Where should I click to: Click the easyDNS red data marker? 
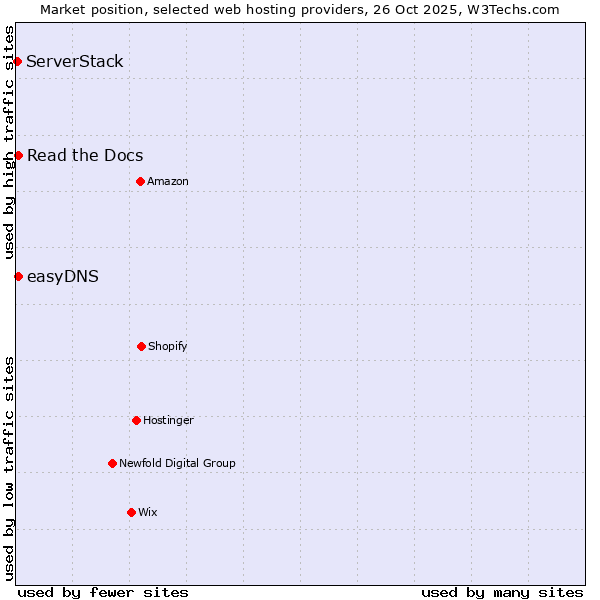coord(18,276)
